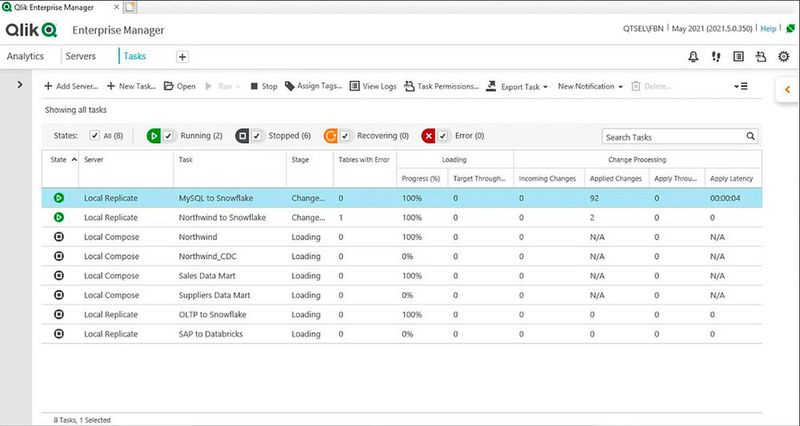Open the user permissions icon in header
Screen dimensions: 800x426
pos(761,57)
